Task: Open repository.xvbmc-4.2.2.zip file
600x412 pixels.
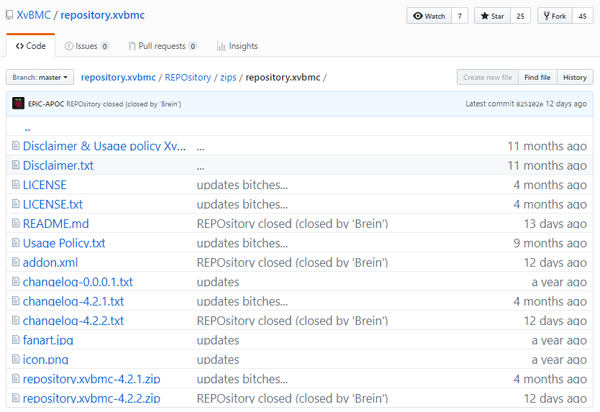Action: 91,398
